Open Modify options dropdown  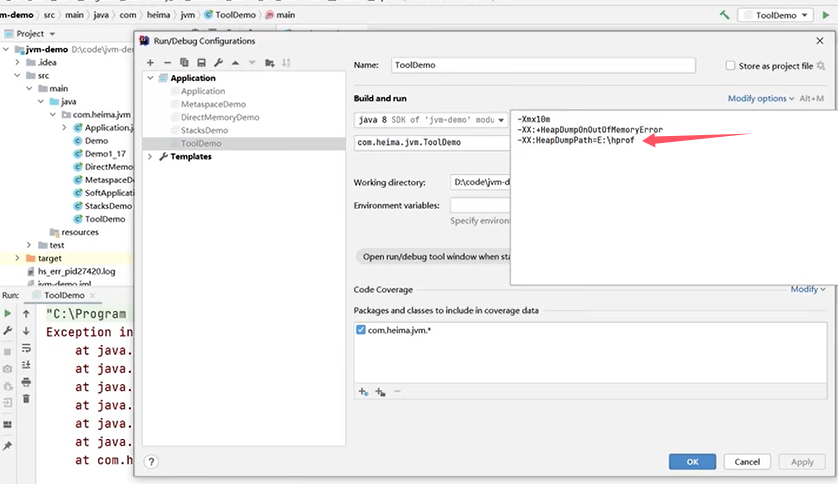(x=761, y=98)
